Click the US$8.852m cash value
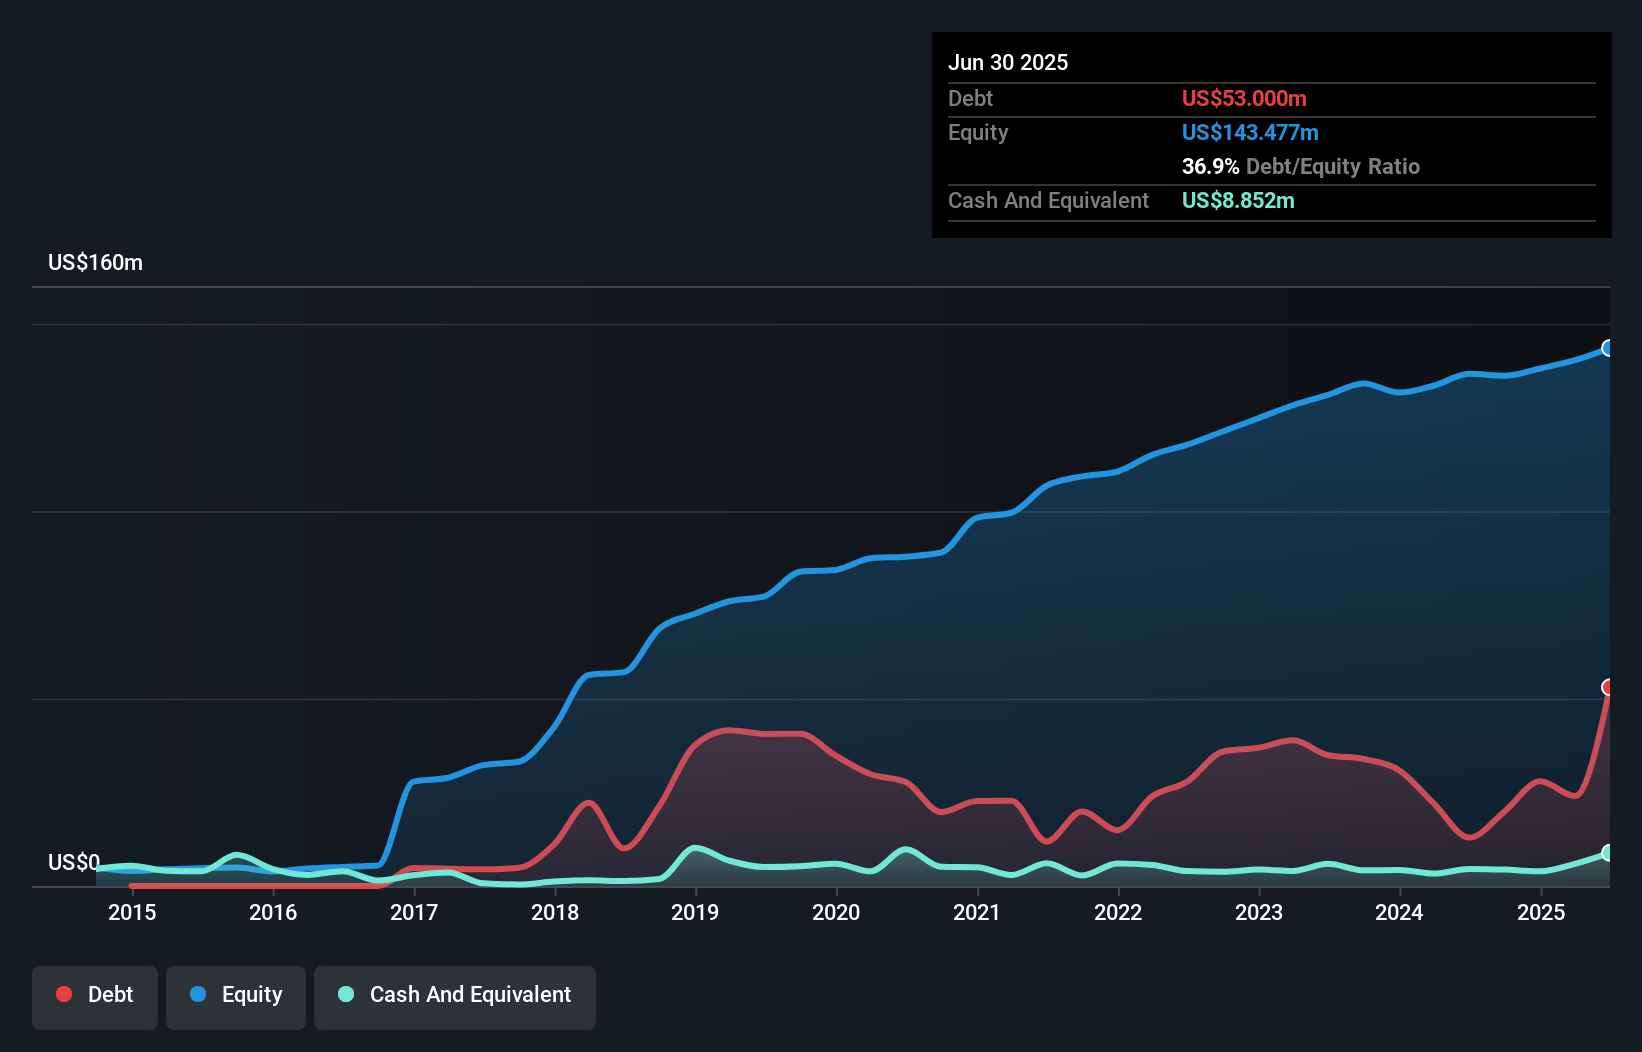Image resolution: width=1642 pixels, height=1052 pixels. (x=1238, y=200)
